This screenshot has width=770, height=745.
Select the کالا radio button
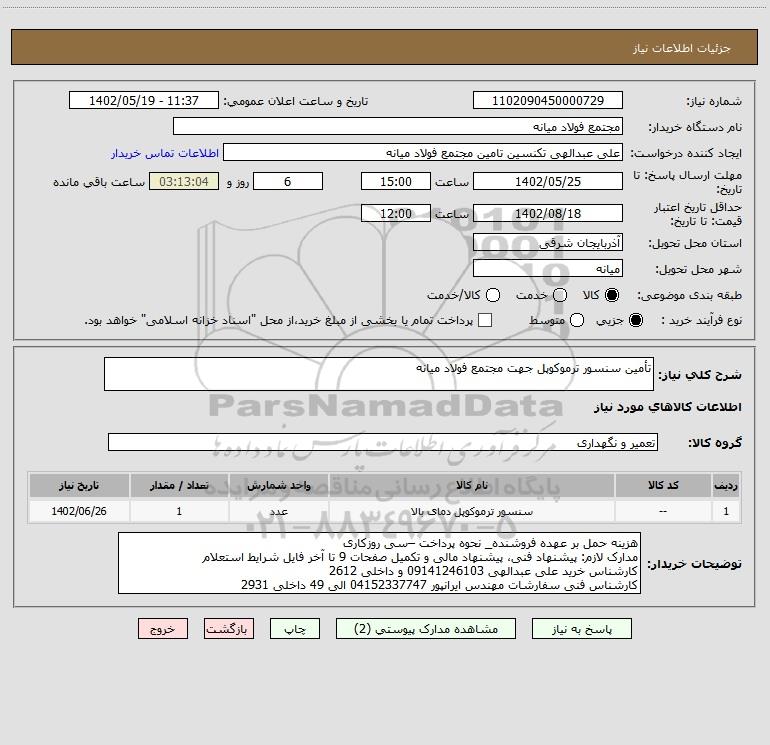[x=612, y=295]
